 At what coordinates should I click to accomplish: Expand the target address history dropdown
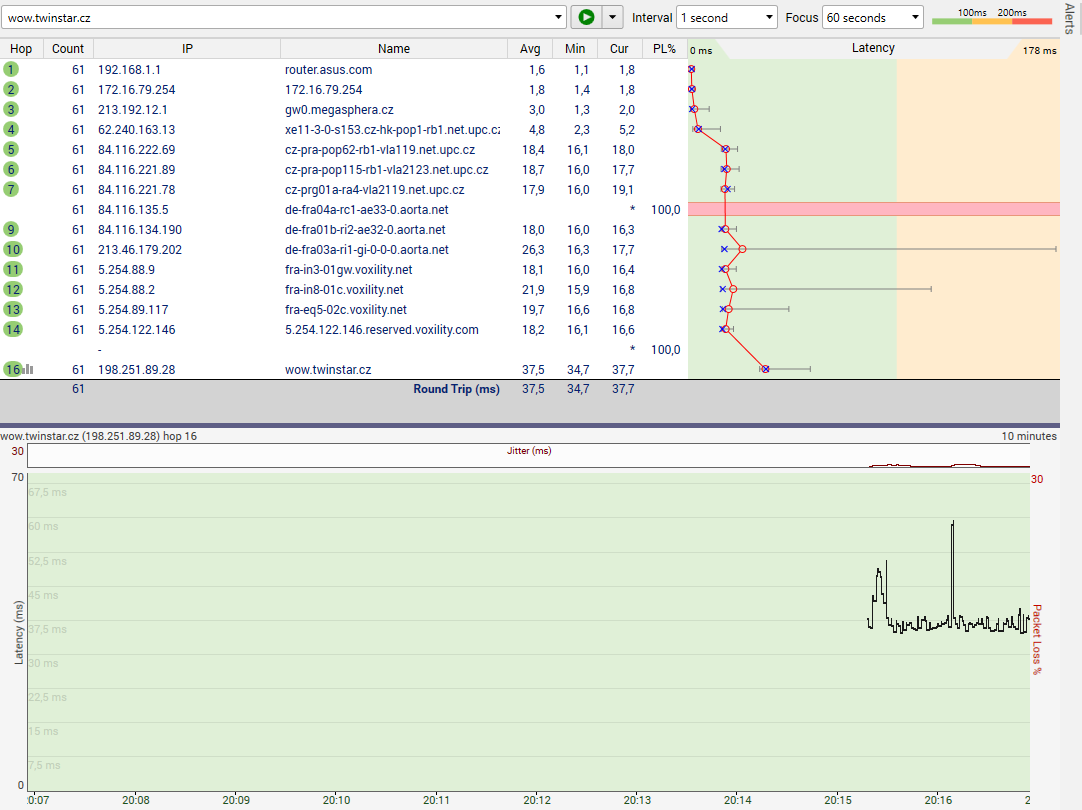click(559, 17)
